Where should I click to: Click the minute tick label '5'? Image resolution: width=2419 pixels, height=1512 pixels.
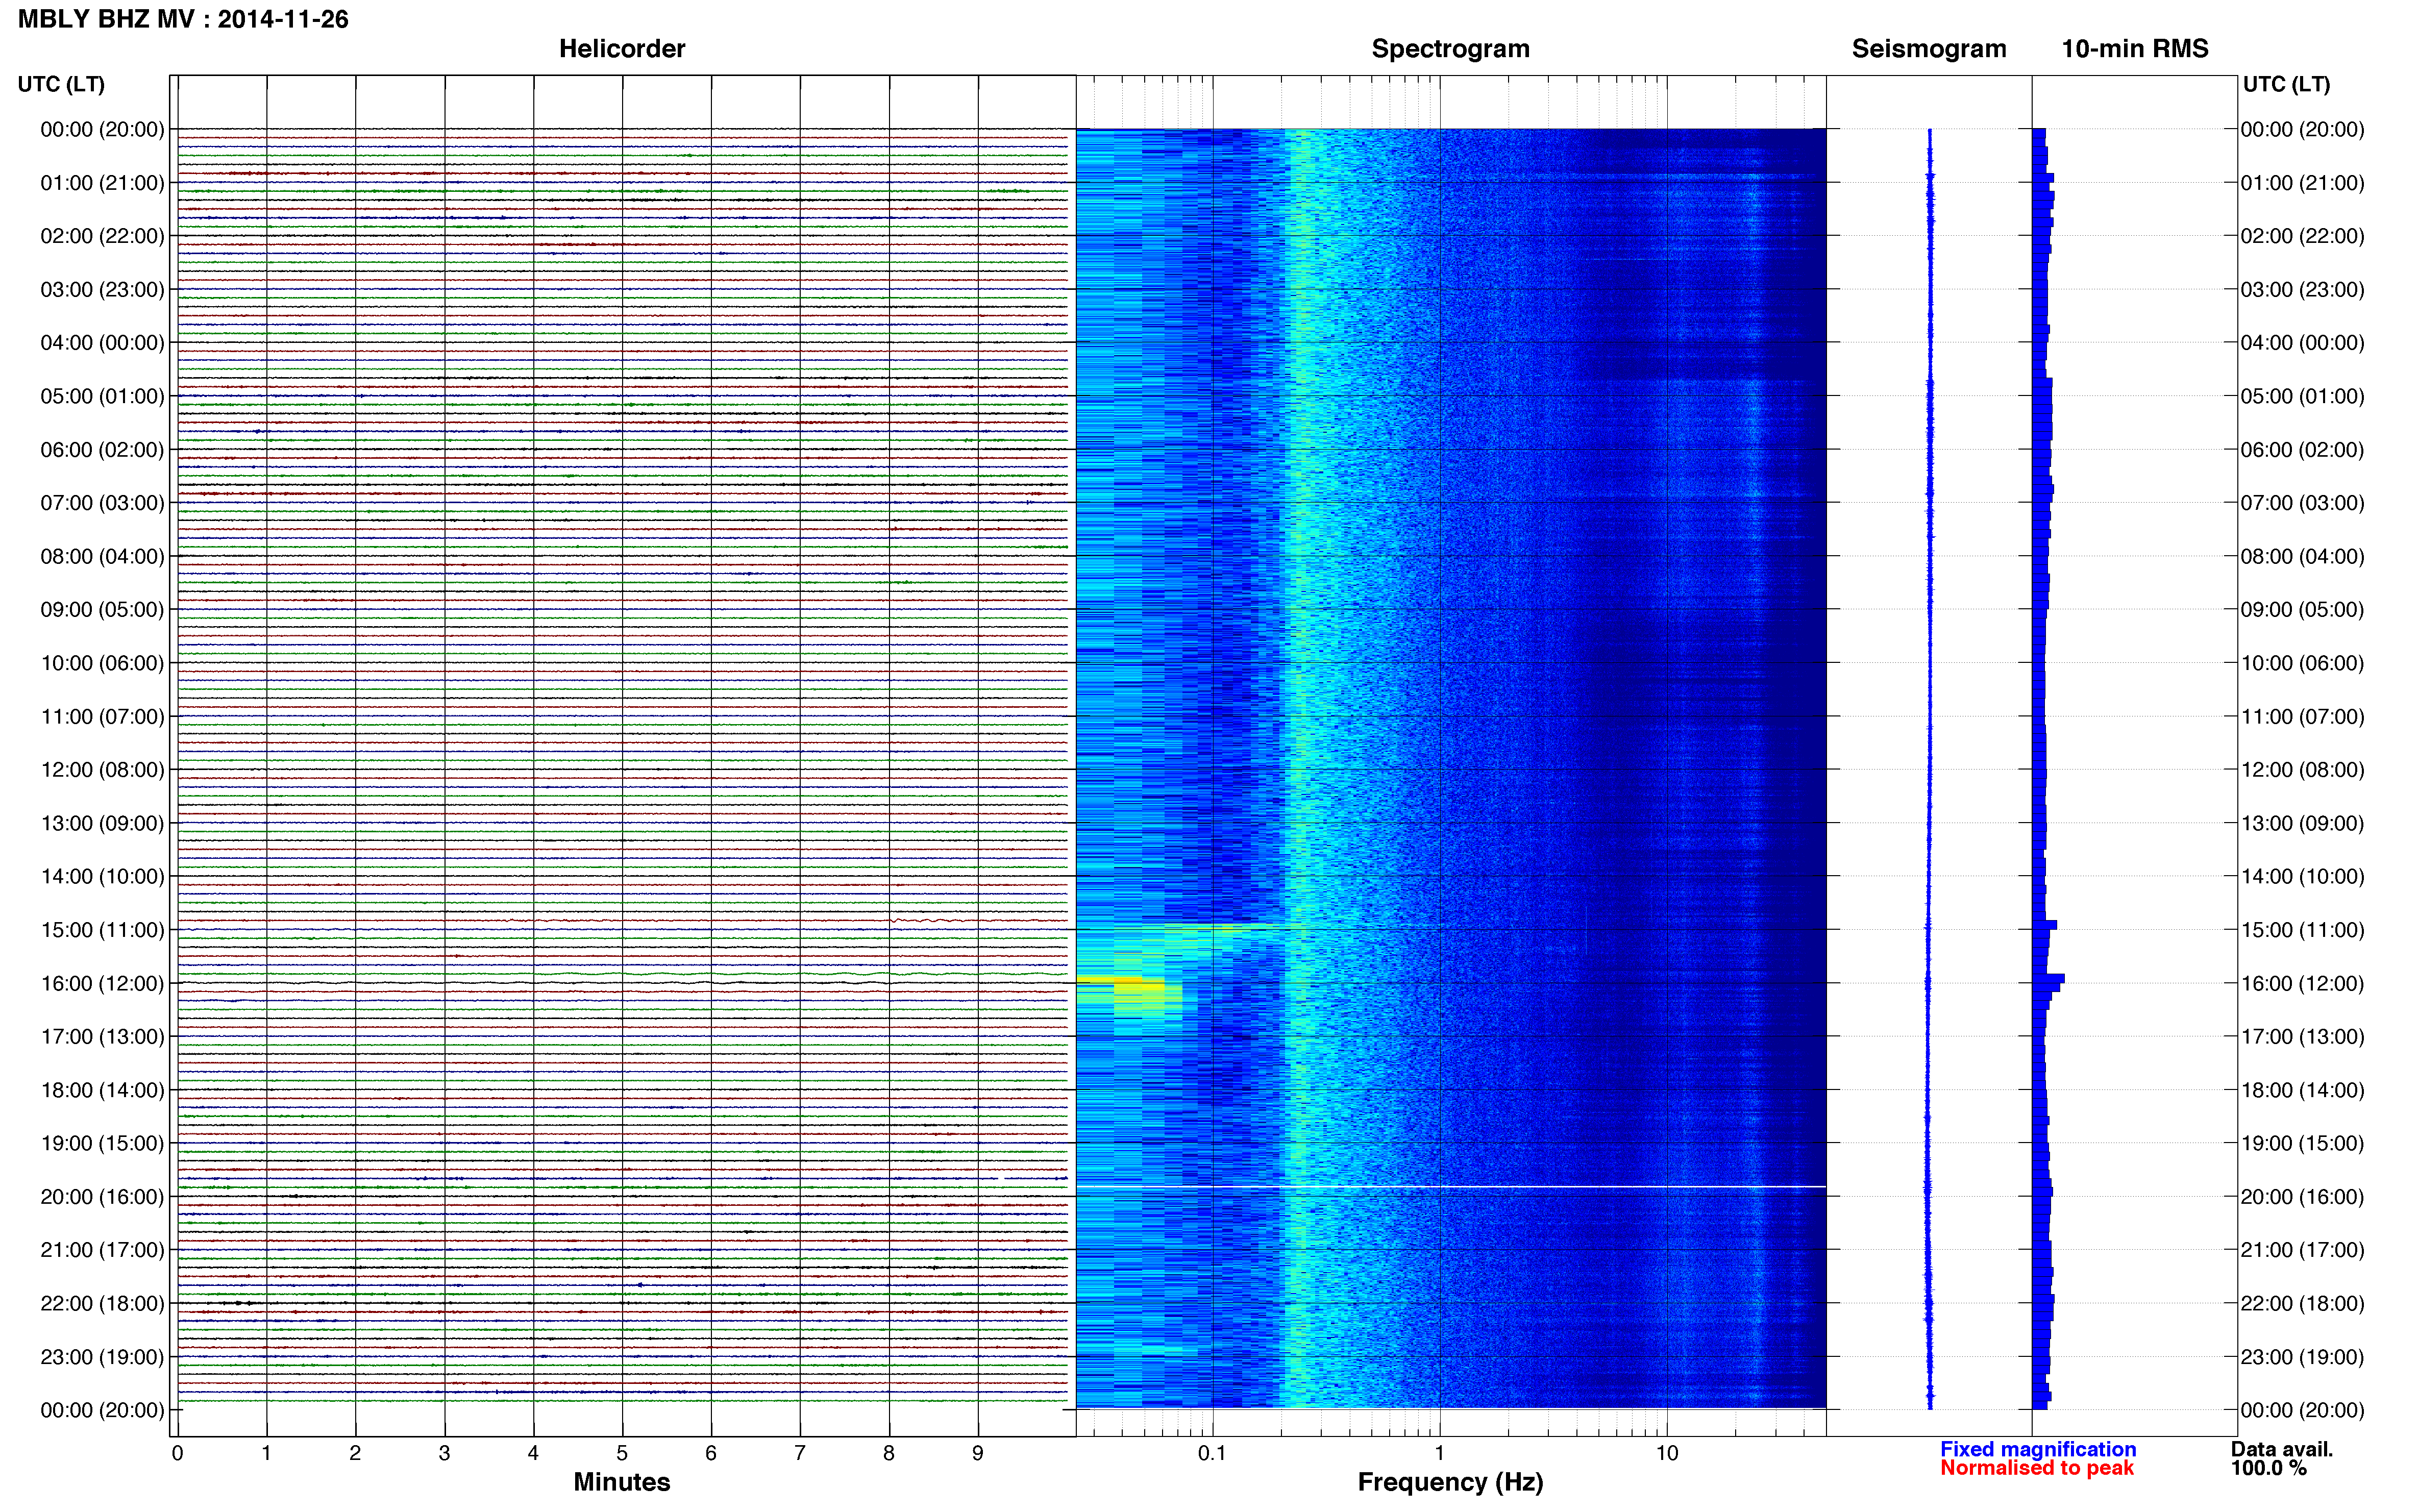pos(622,1453)
